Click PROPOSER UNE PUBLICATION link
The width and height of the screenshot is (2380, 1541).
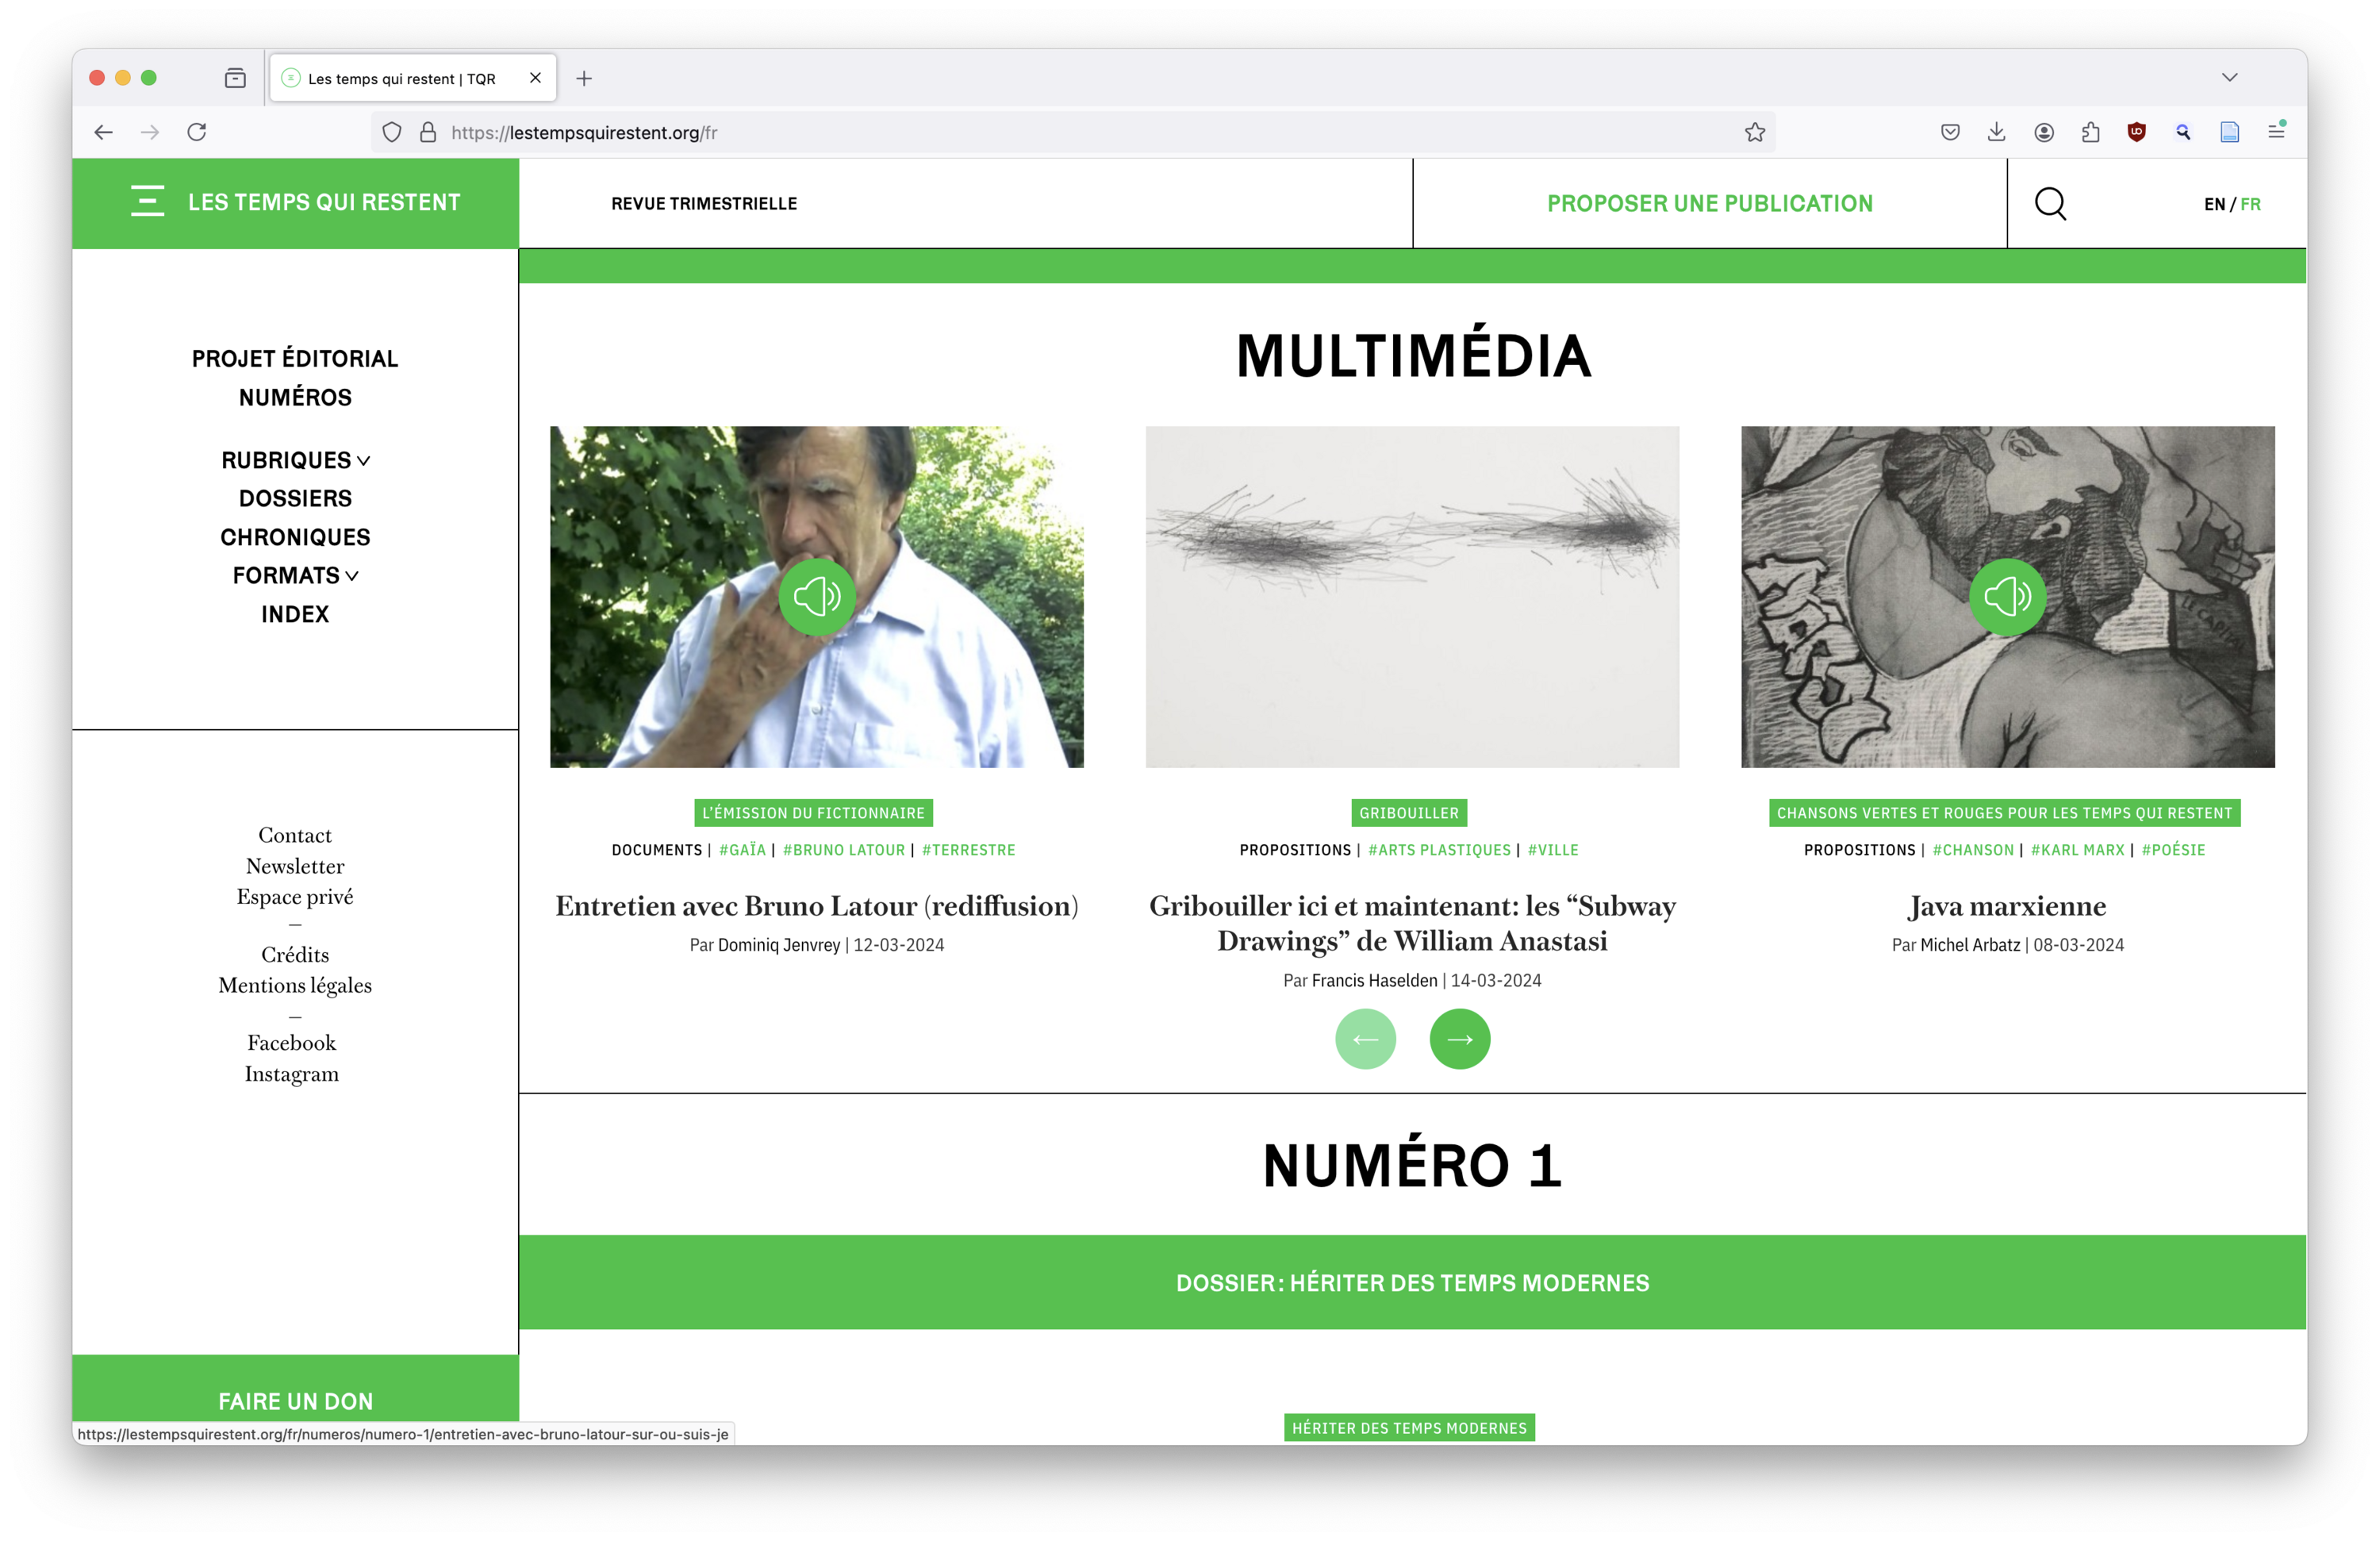click(1709, 203)
